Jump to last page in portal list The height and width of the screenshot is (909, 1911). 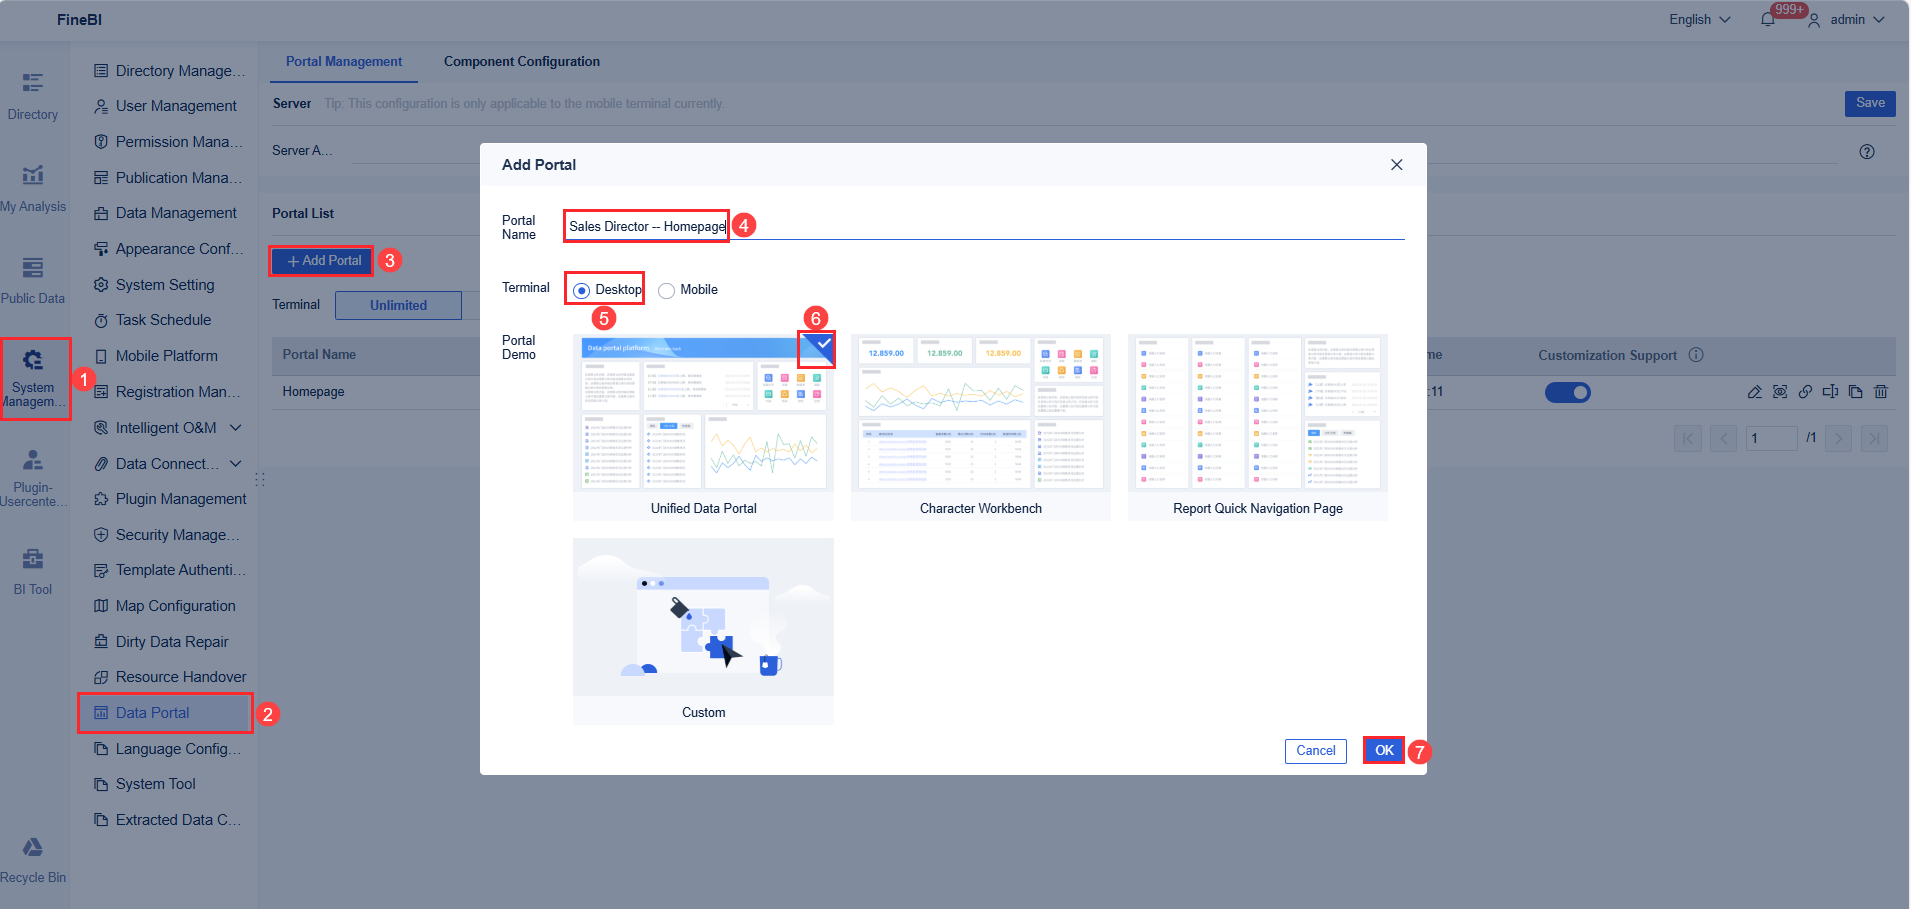click(1875, 438)
